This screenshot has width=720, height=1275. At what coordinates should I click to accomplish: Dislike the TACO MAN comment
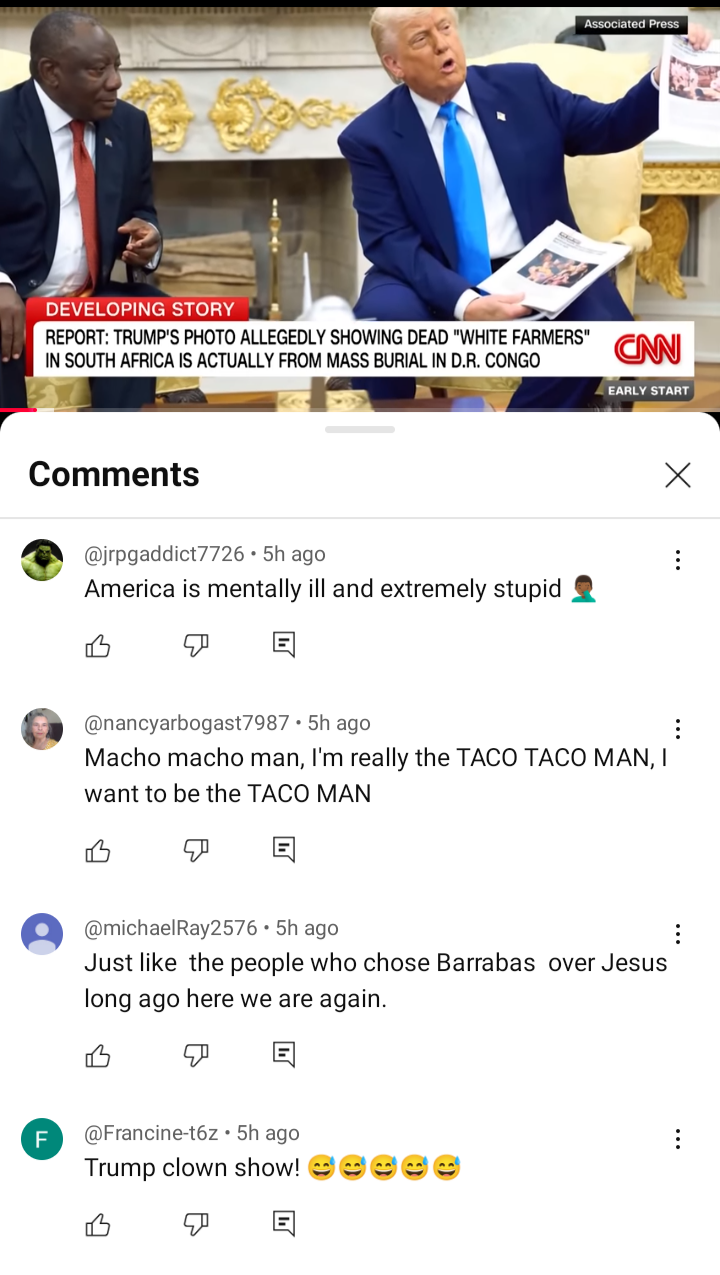[196, 851]
